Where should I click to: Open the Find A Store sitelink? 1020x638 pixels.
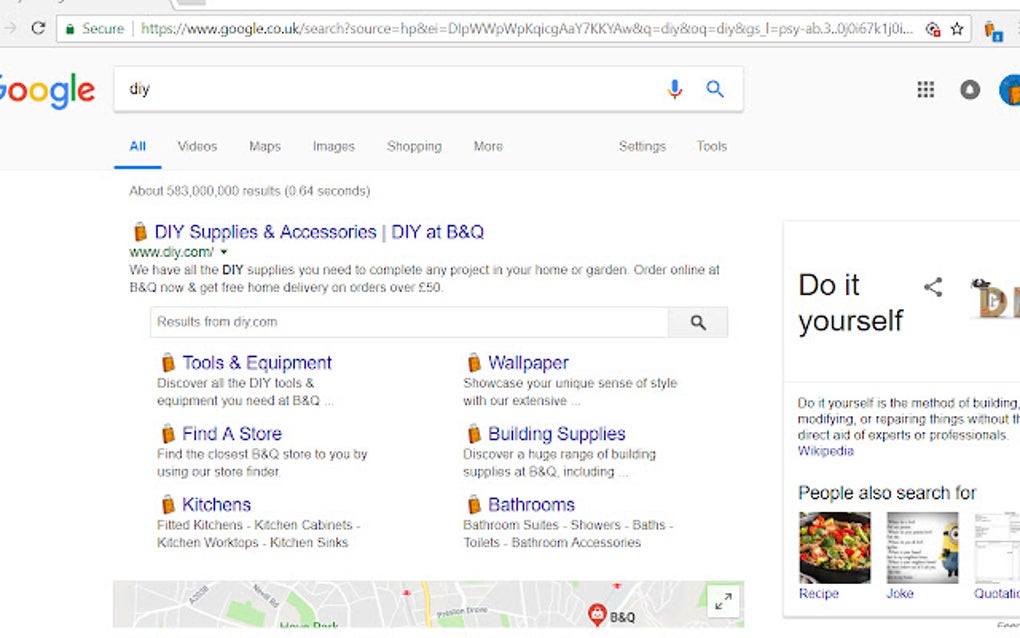[x=232, y=433]
